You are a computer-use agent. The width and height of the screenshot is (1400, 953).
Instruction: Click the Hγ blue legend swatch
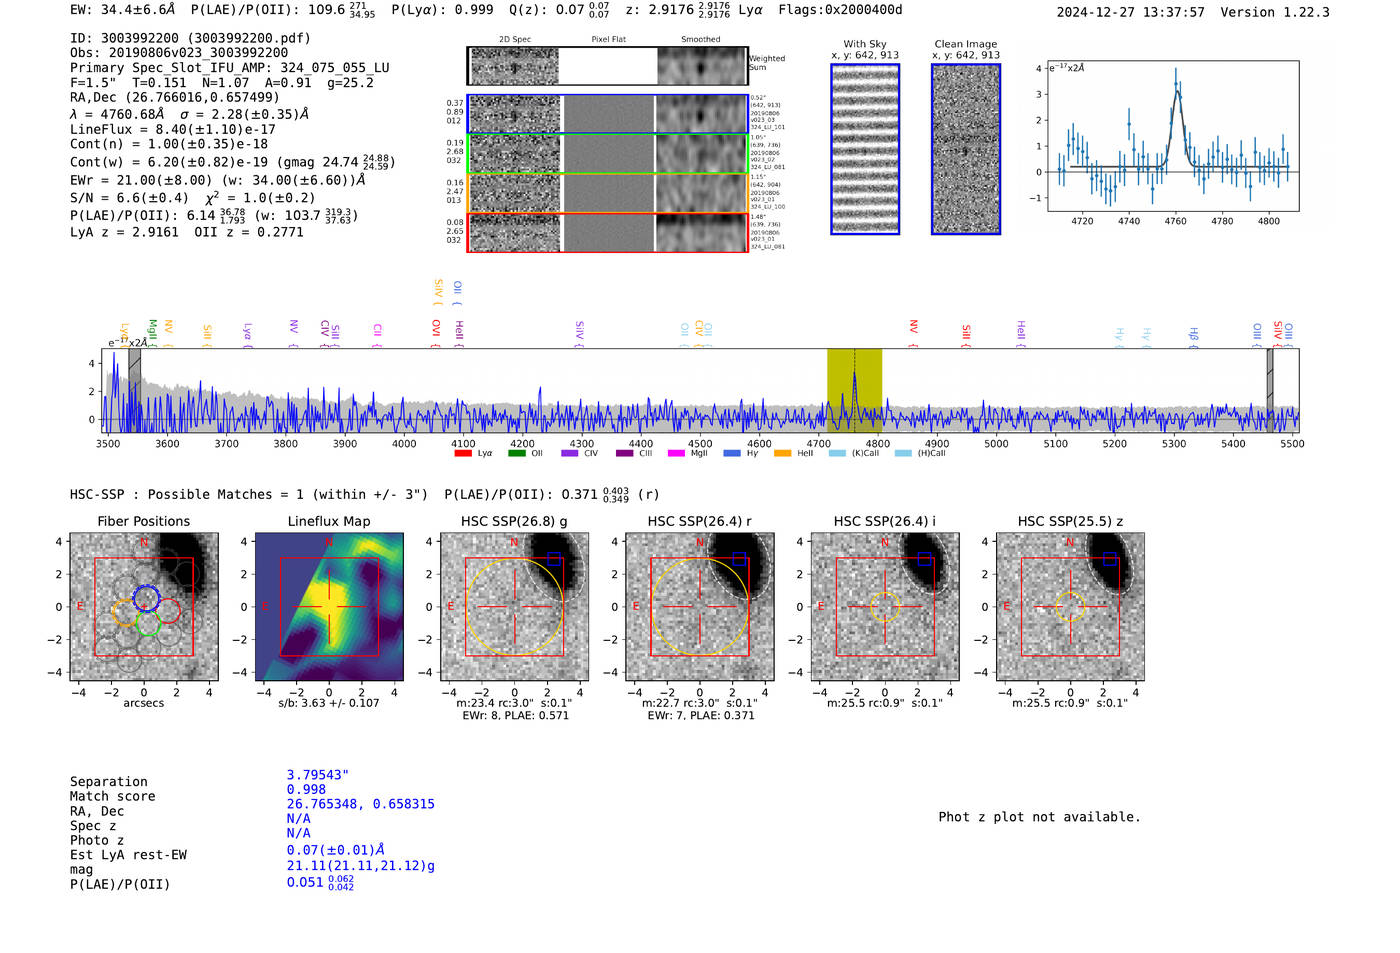(732, 453)
